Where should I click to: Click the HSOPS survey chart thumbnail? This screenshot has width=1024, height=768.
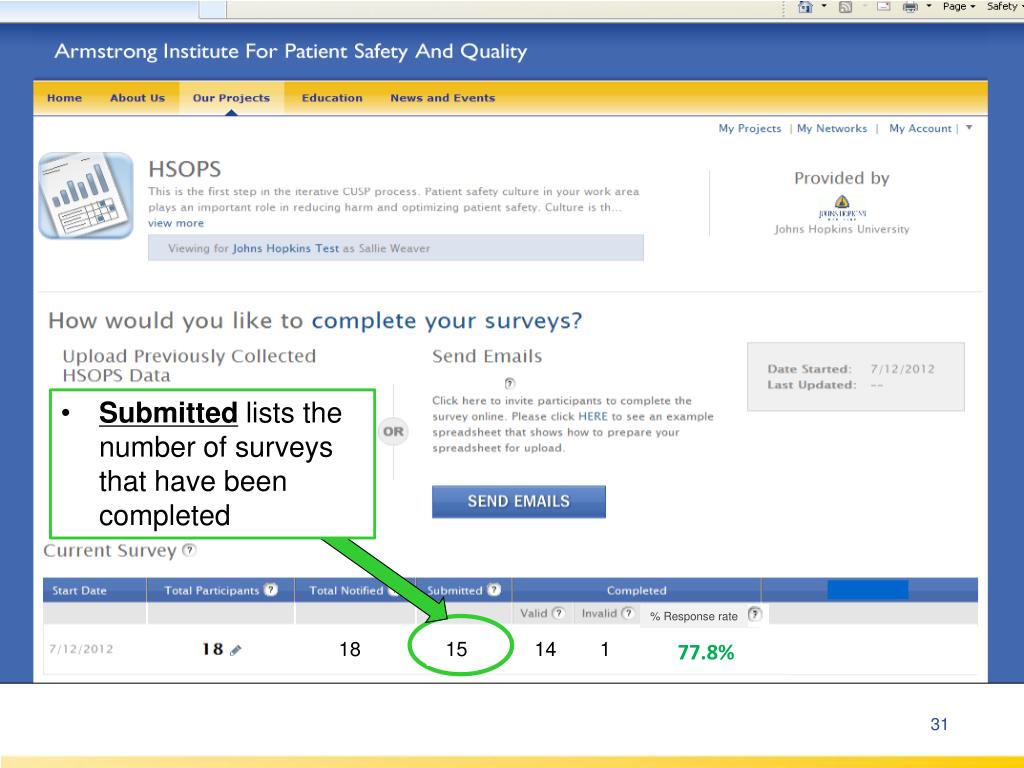point(86,195)
